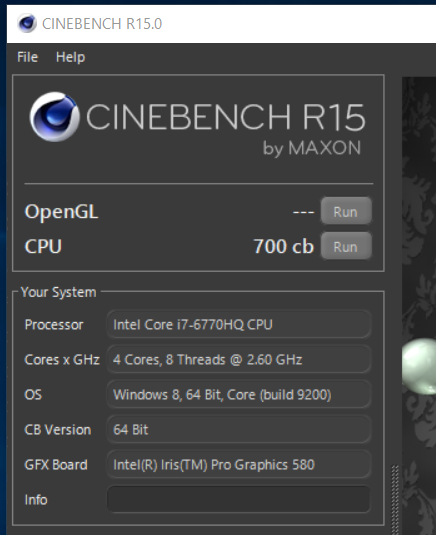Click the Cinebench R15 sphere logo
This screenshot has width=436, height=535.
coord(55,117)
